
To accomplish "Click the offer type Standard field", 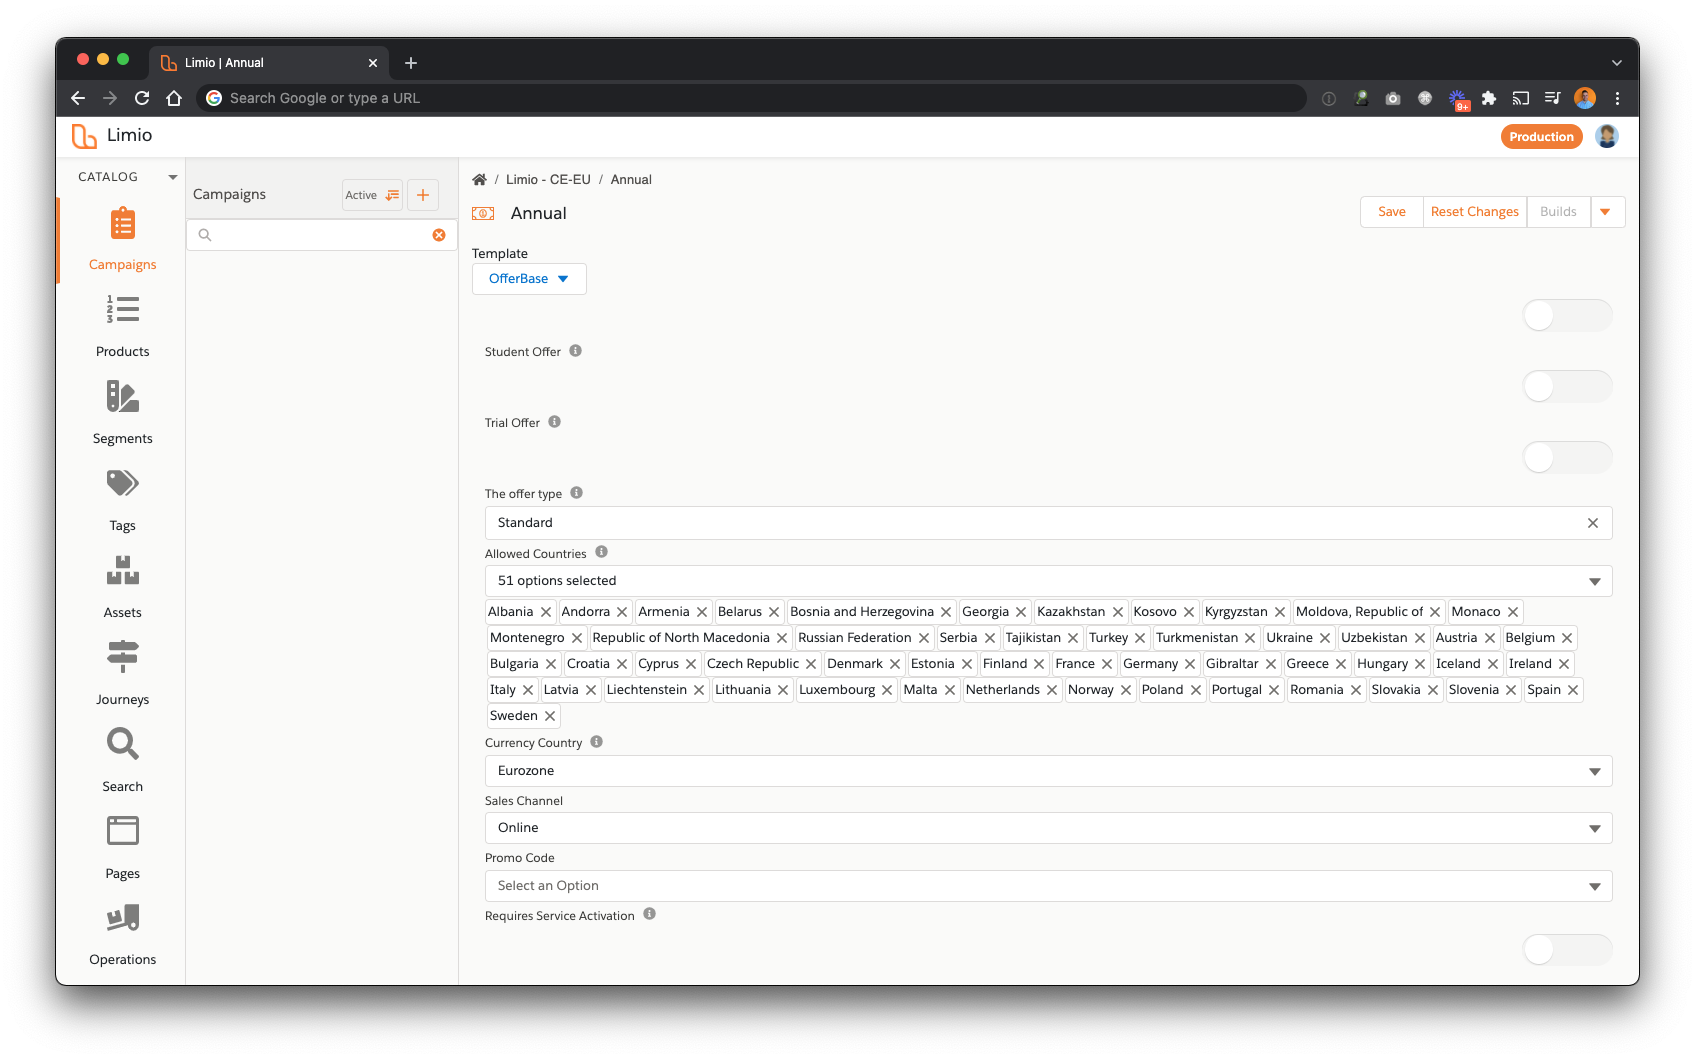I will (1048, 523).
